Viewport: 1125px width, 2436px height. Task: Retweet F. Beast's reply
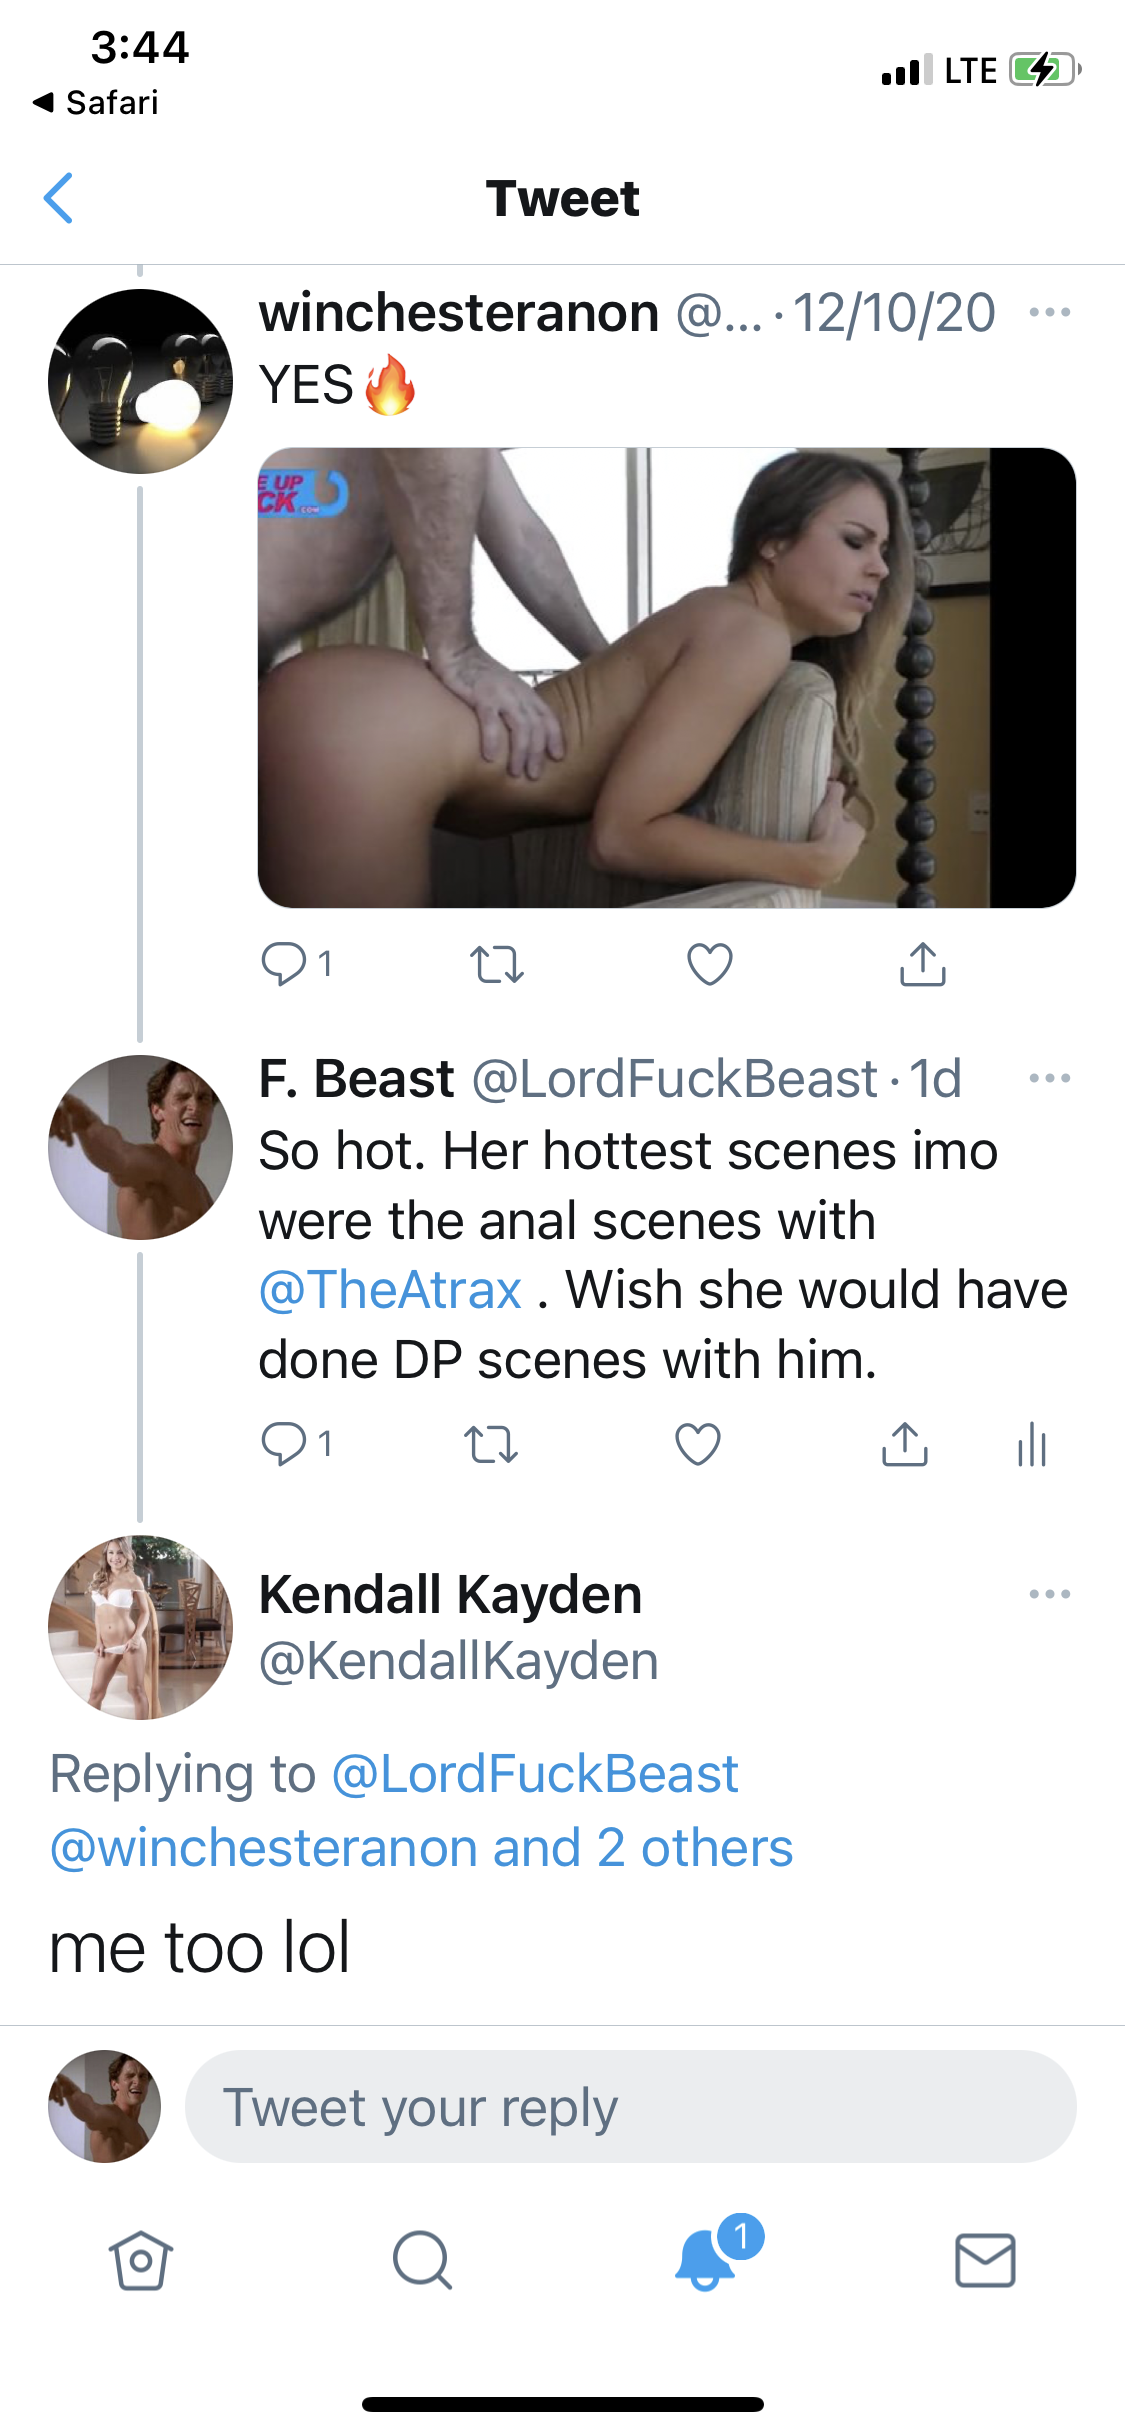click(491, 1445)
